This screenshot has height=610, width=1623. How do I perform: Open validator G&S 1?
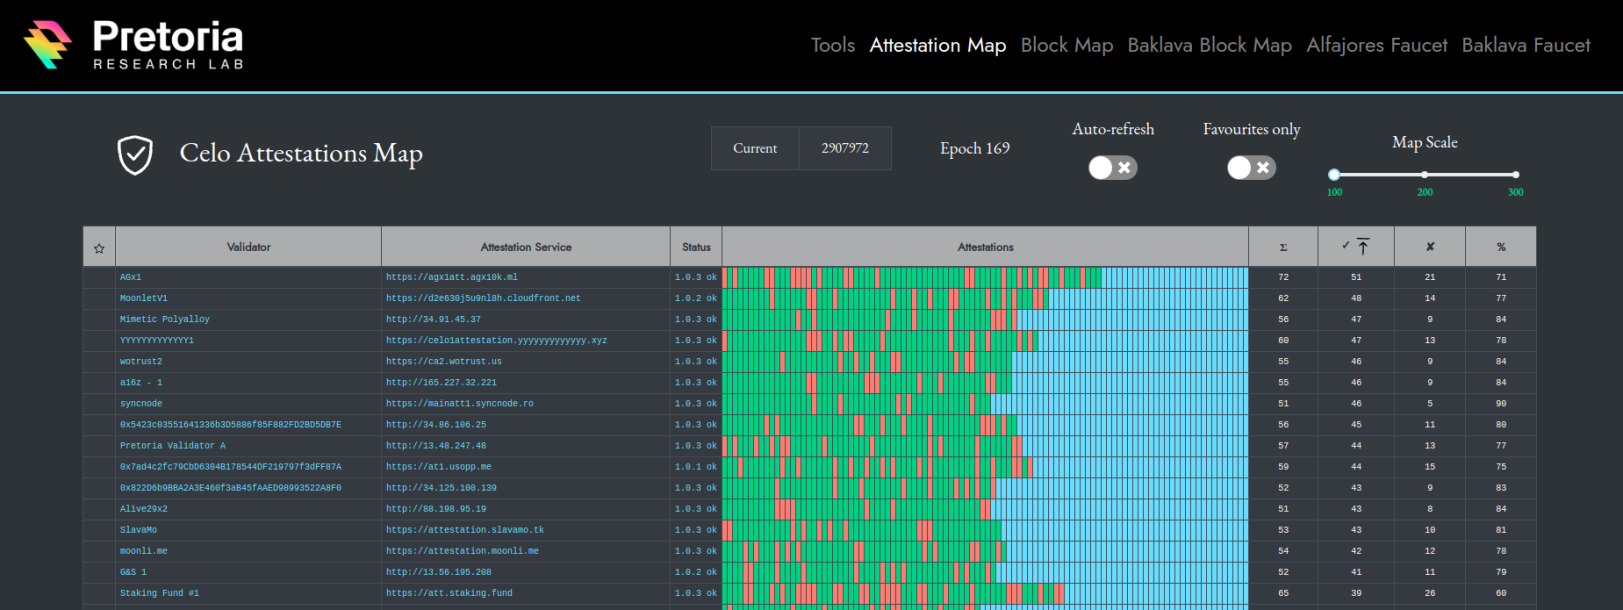pyautogui.click(x=133, y=572)
